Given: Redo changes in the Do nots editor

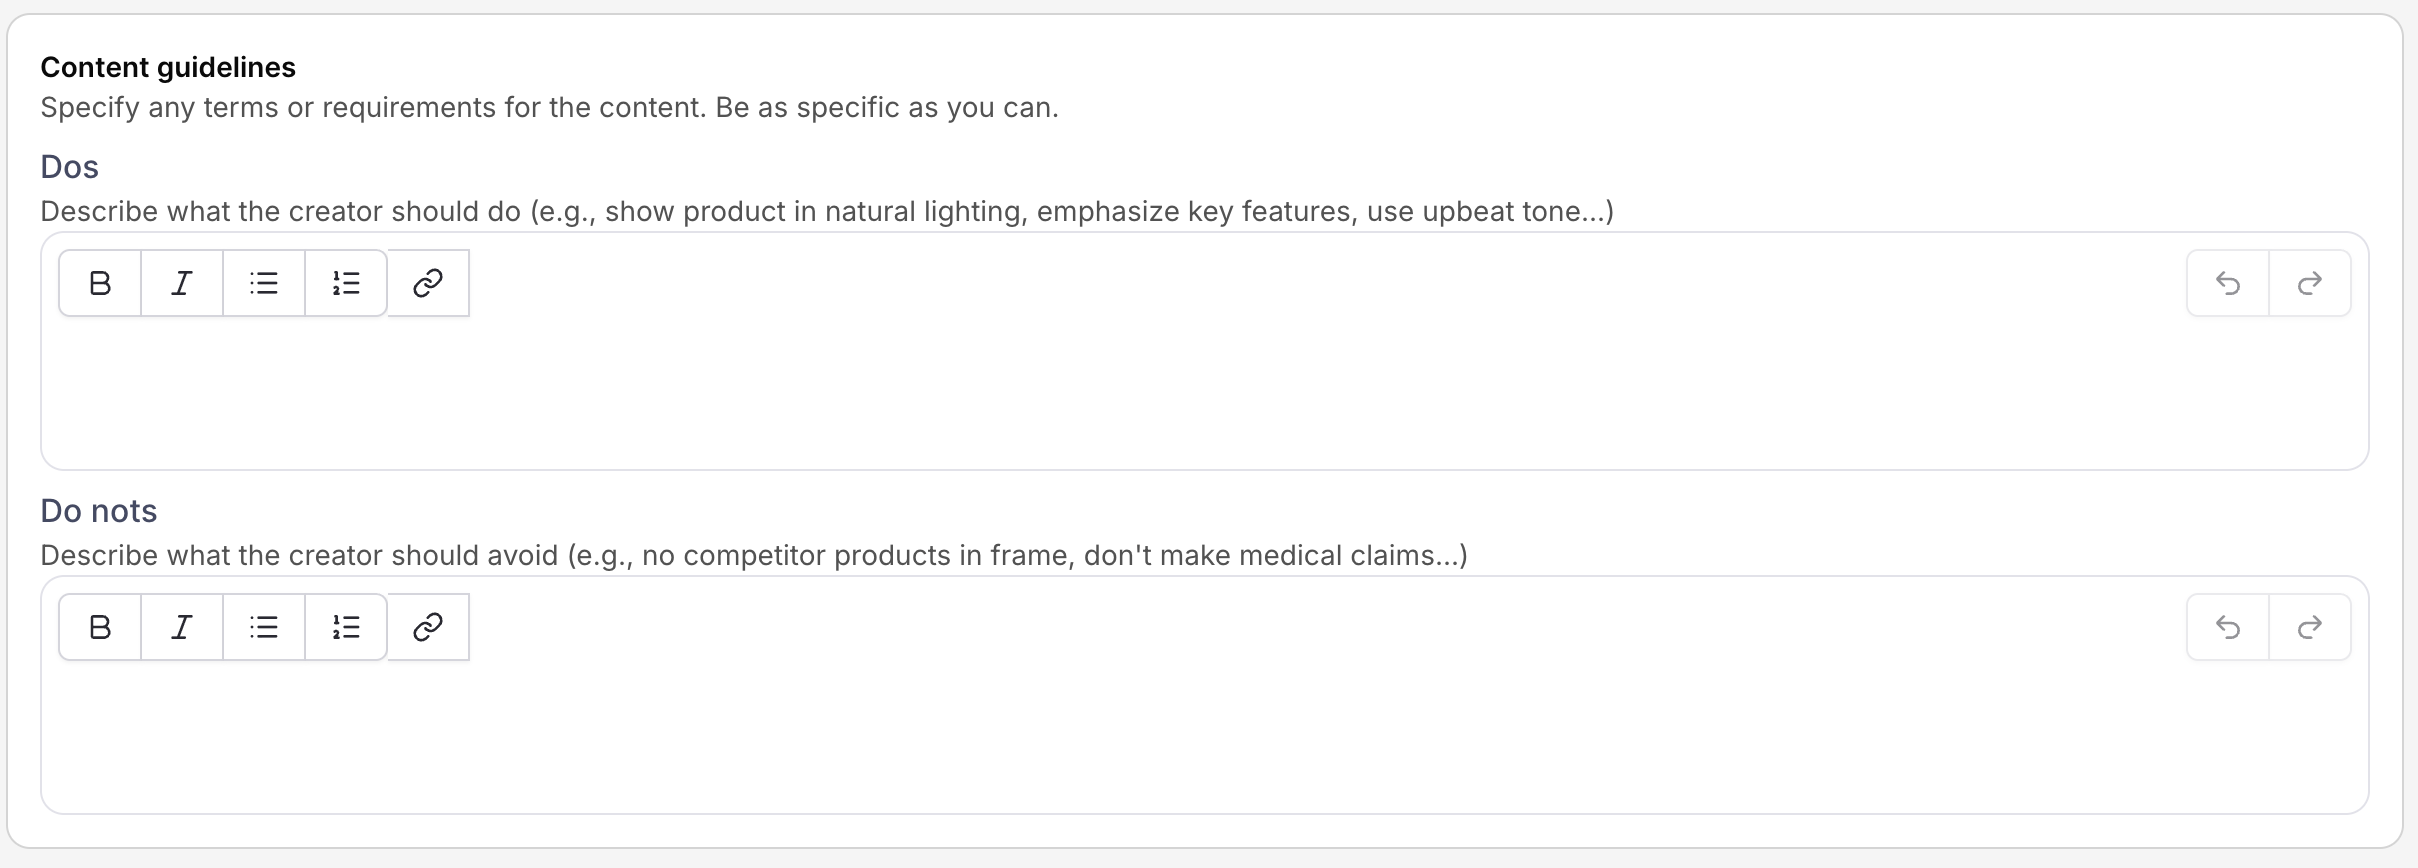Looking at the screenshot, I should click(2310, 627).
